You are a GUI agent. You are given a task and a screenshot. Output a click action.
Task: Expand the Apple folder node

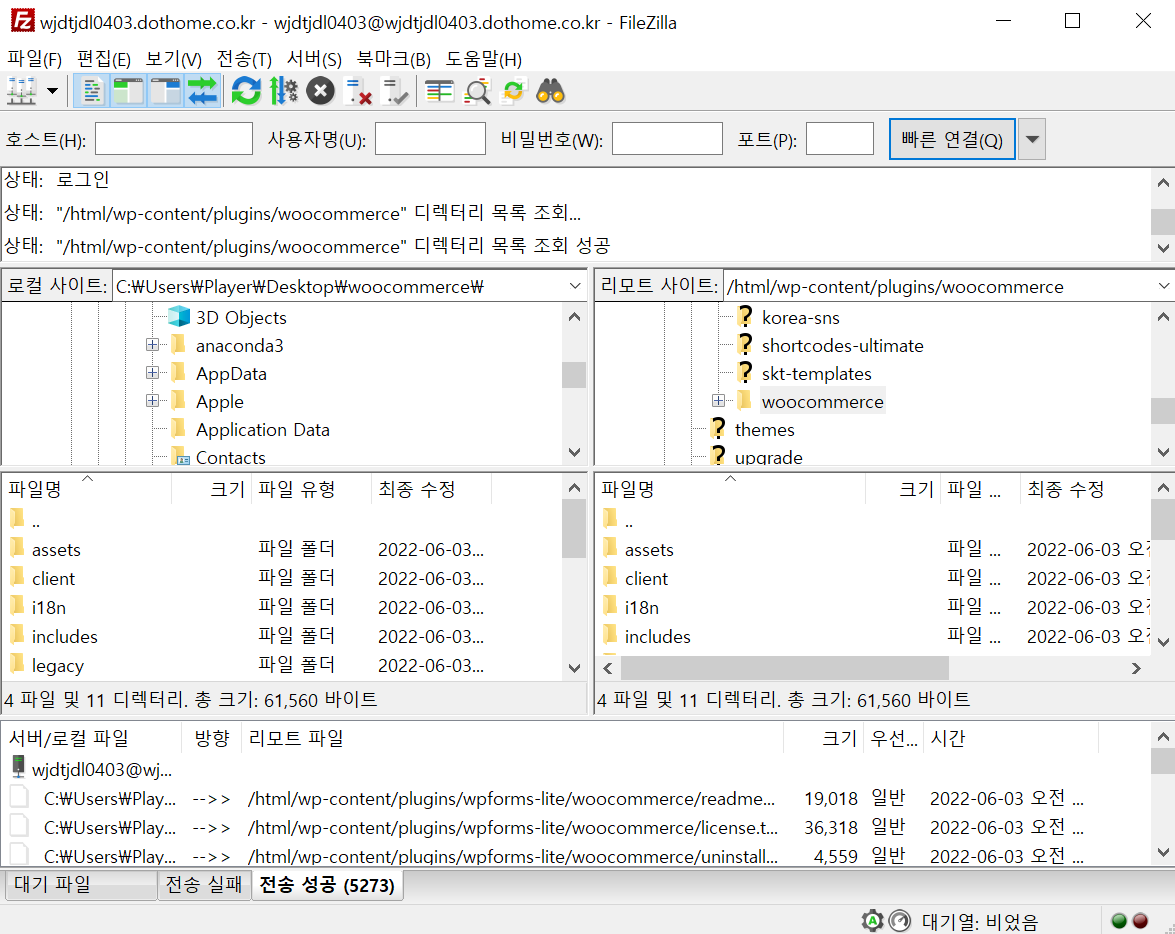152,400
